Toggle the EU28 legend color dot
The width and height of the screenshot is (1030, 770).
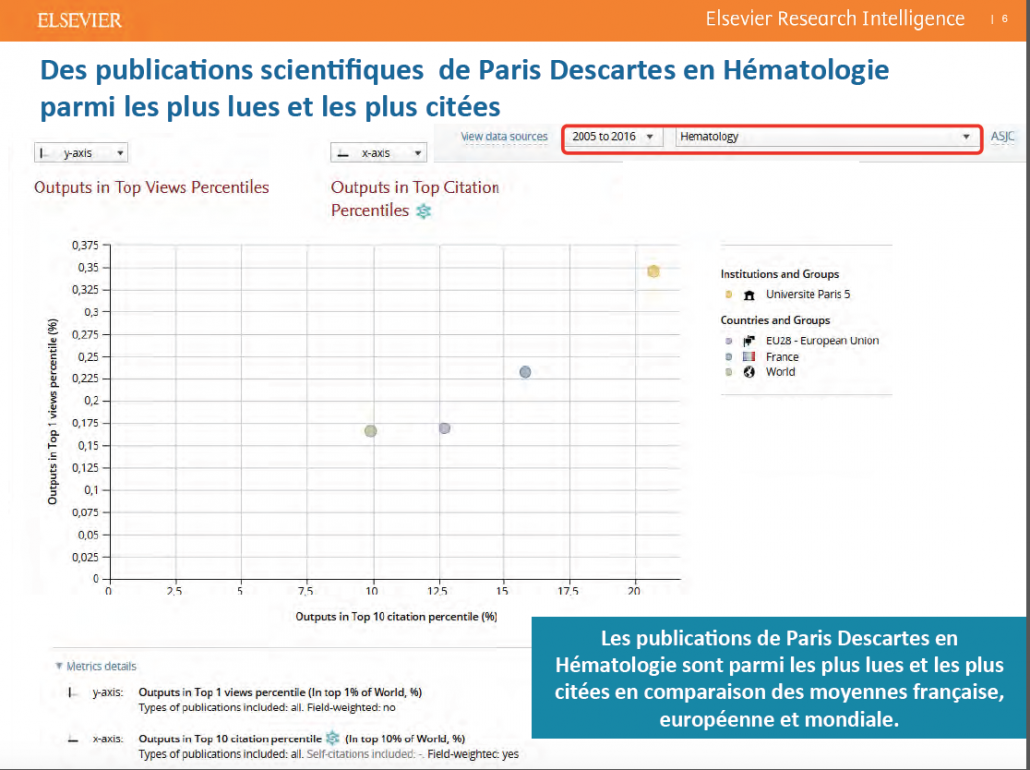[x=728, y=341]
